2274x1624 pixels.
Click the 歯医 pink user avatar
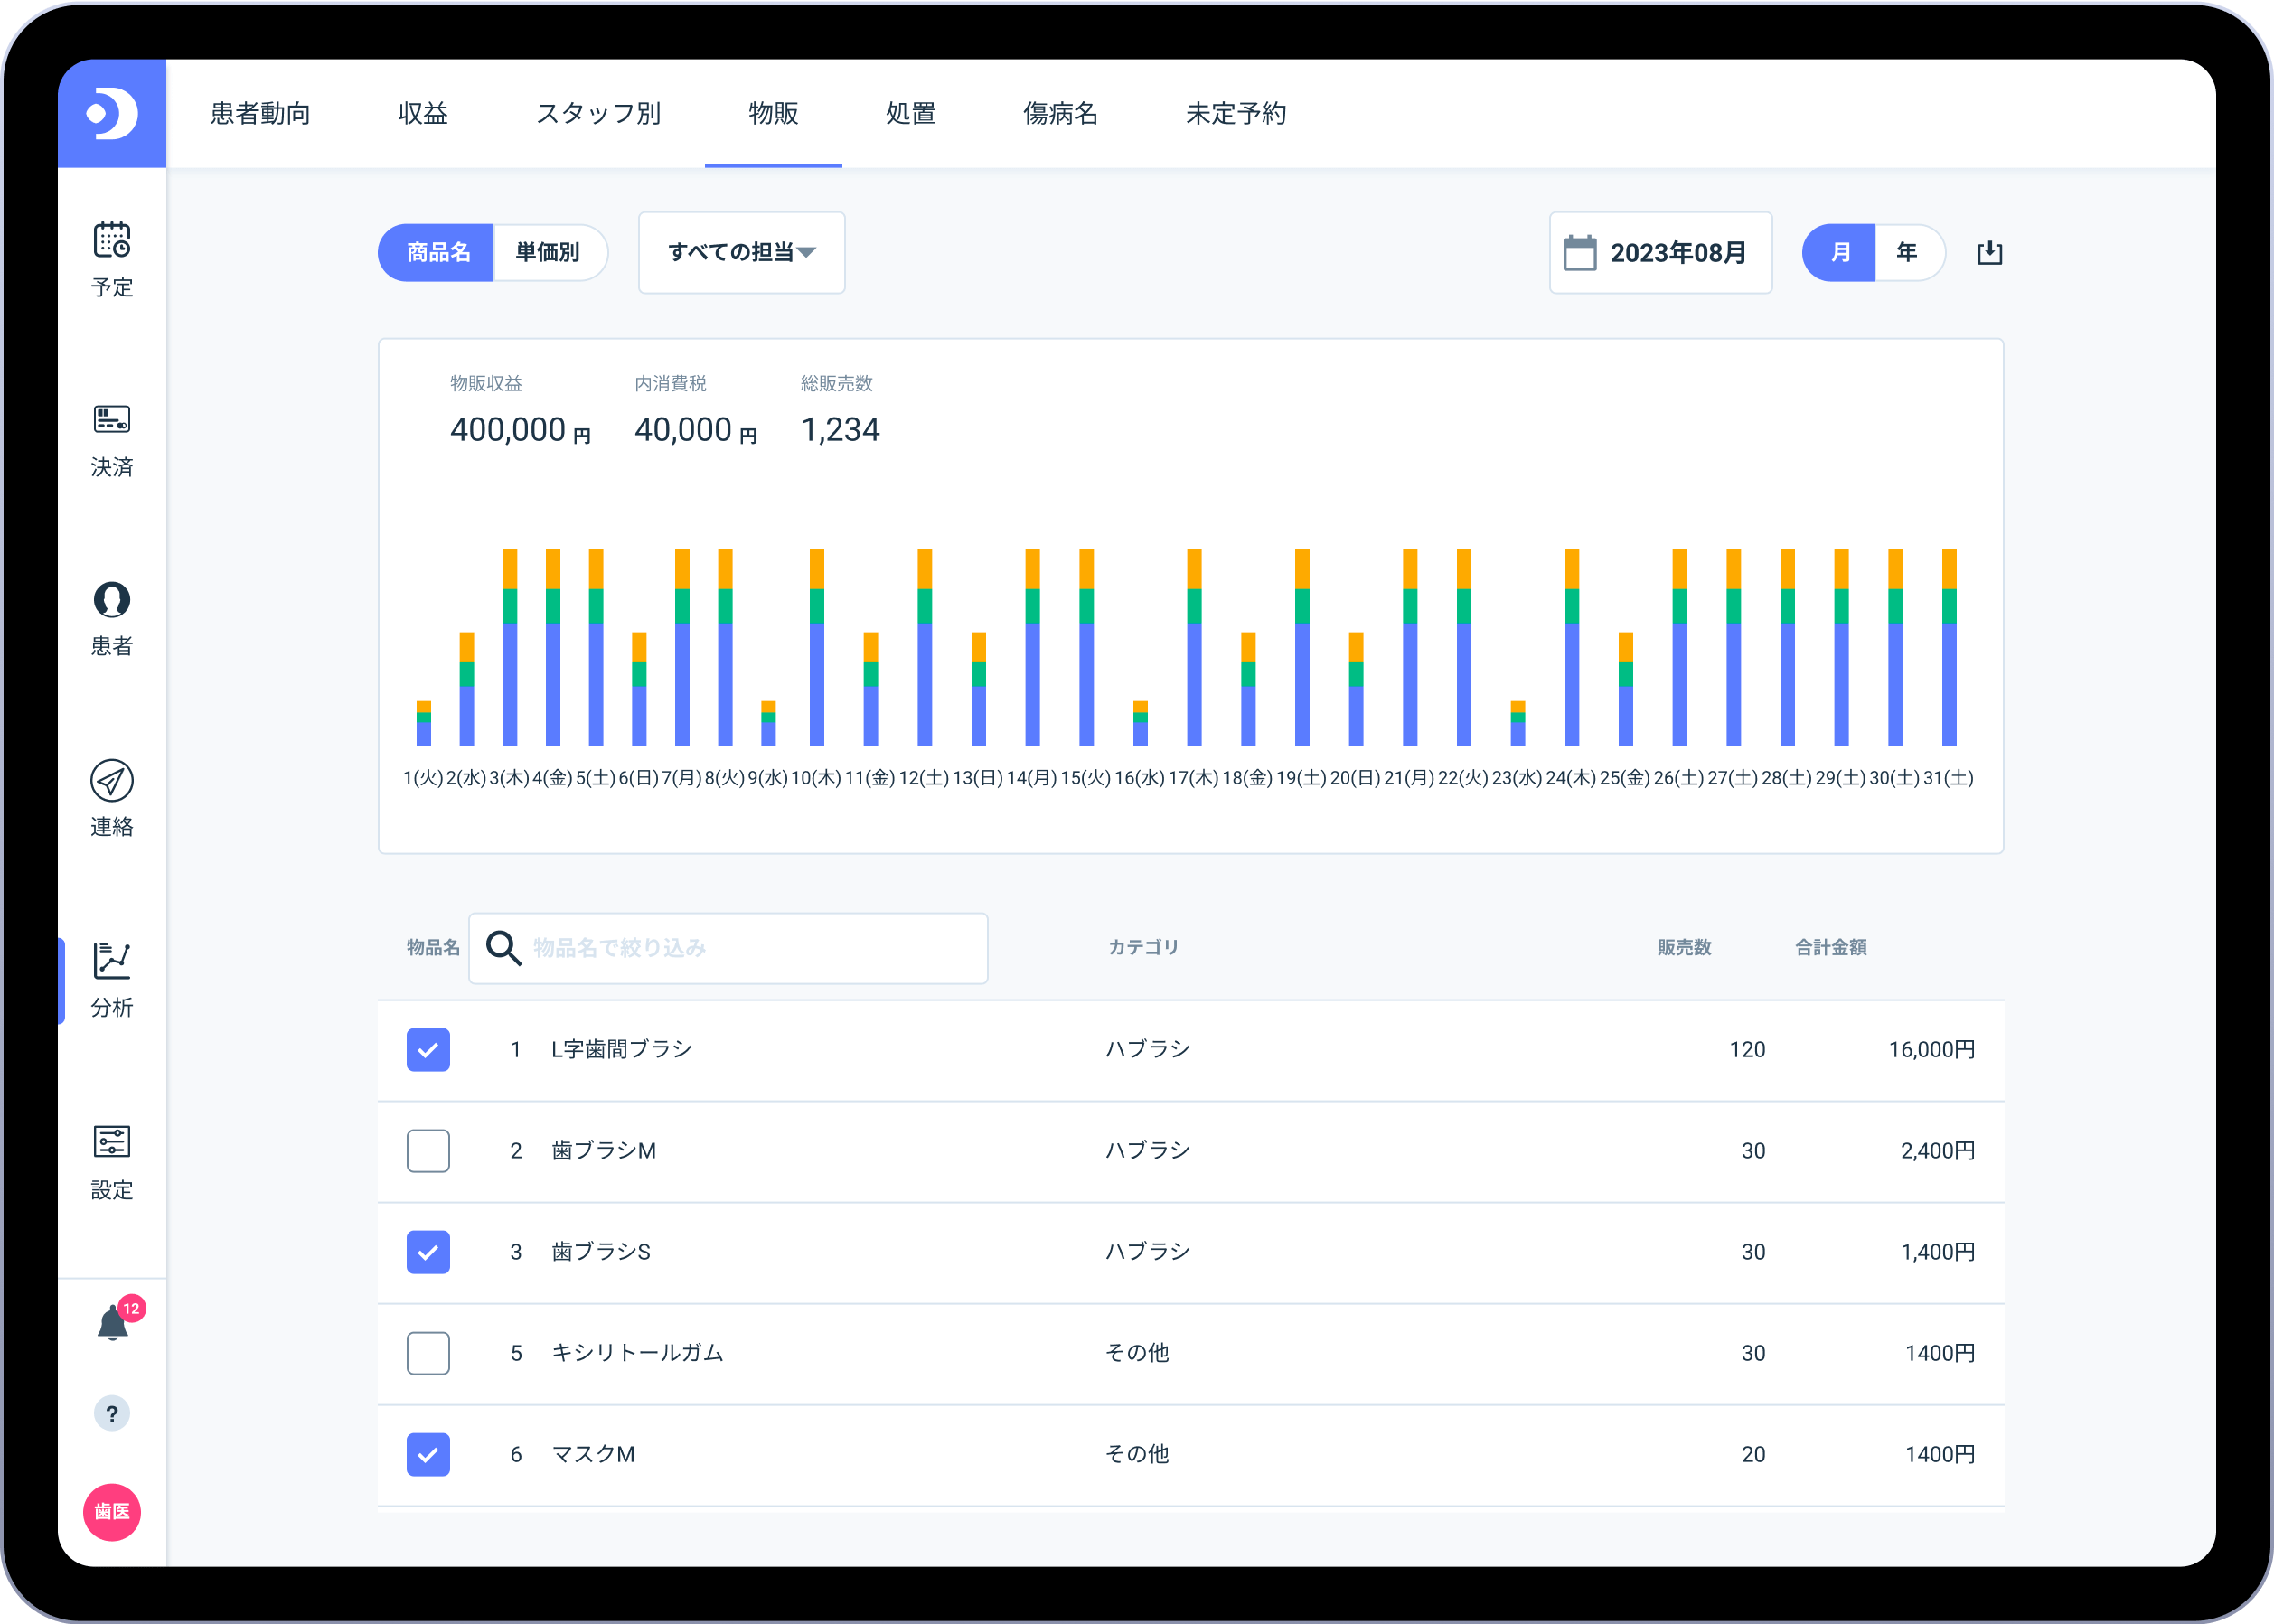click(x=112, y=1511)
